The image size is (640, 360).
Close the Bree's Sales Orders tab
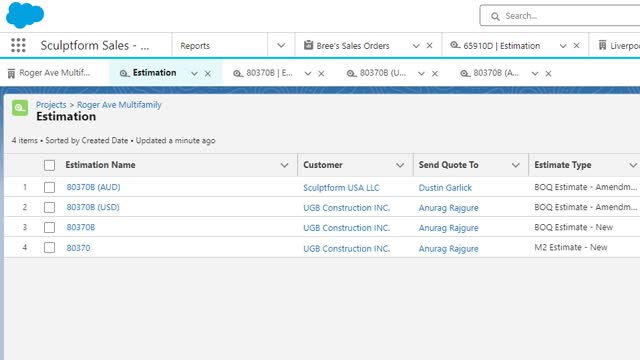click(429, 46)
